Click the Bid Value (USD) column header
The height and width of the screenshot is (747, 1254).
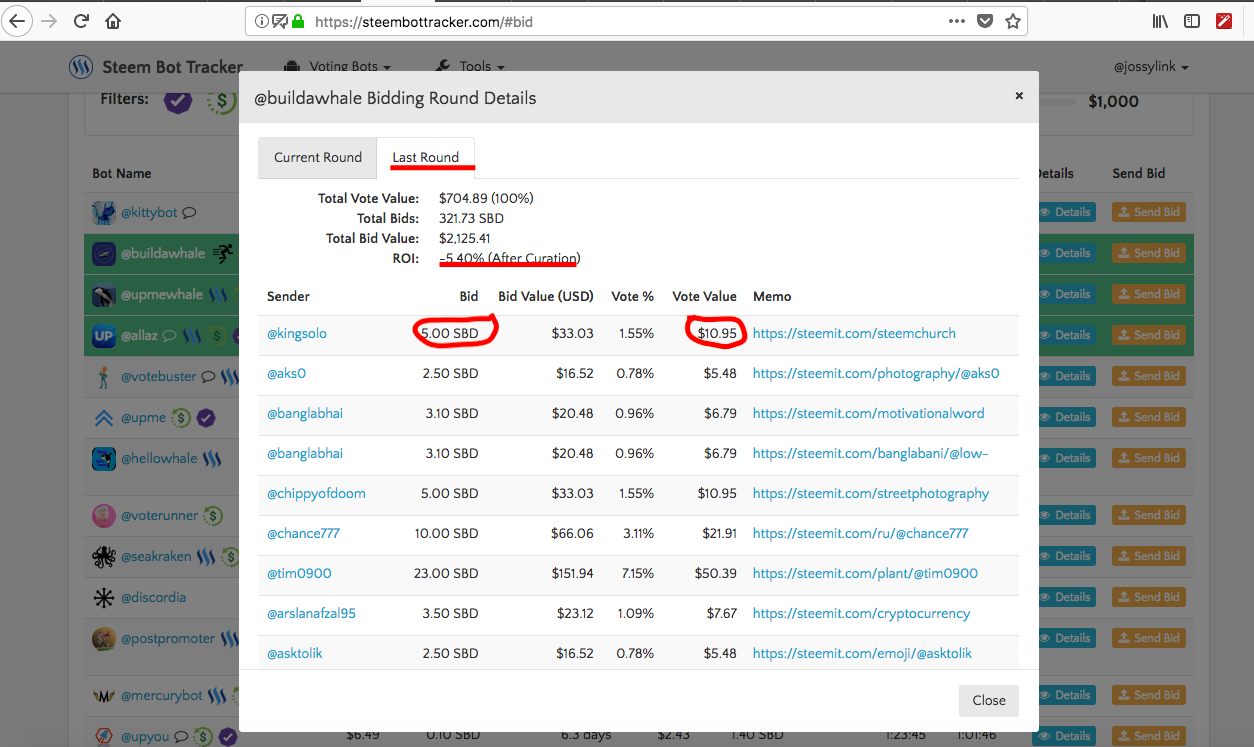tap(546, 297)
